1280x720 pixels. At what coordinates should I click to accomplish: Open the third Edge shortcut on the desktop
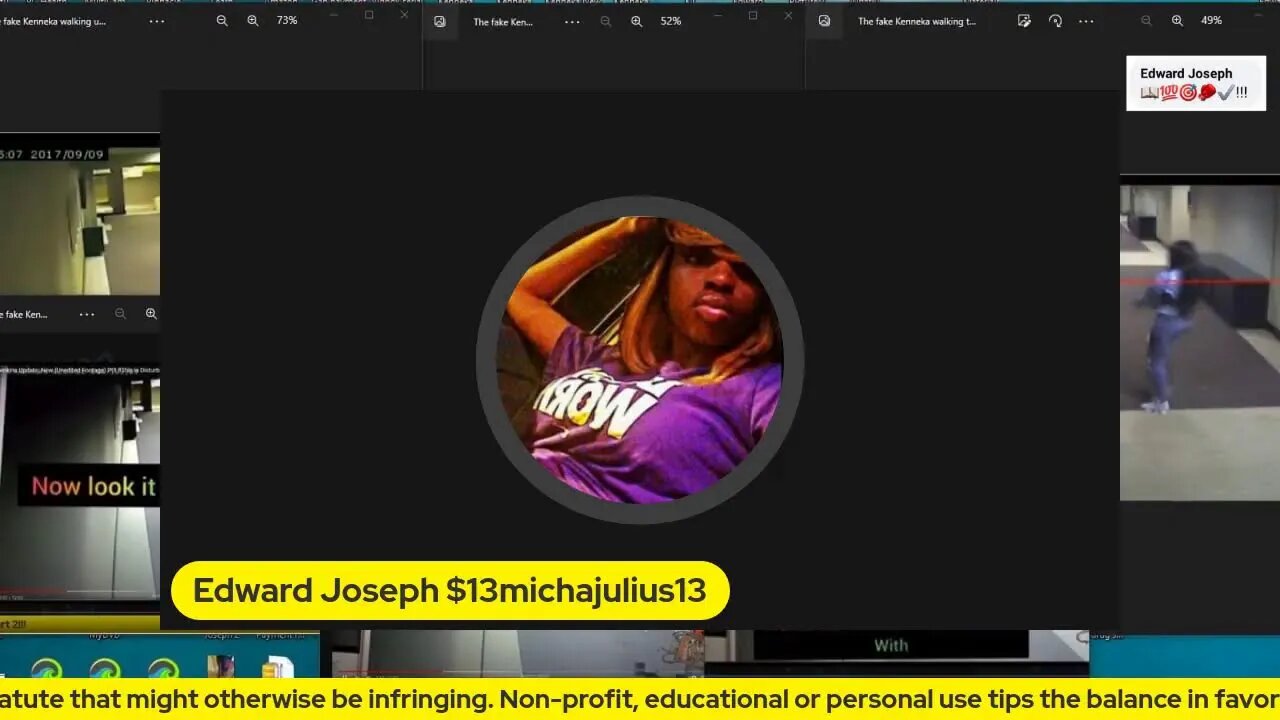click(x=163, y=667)
